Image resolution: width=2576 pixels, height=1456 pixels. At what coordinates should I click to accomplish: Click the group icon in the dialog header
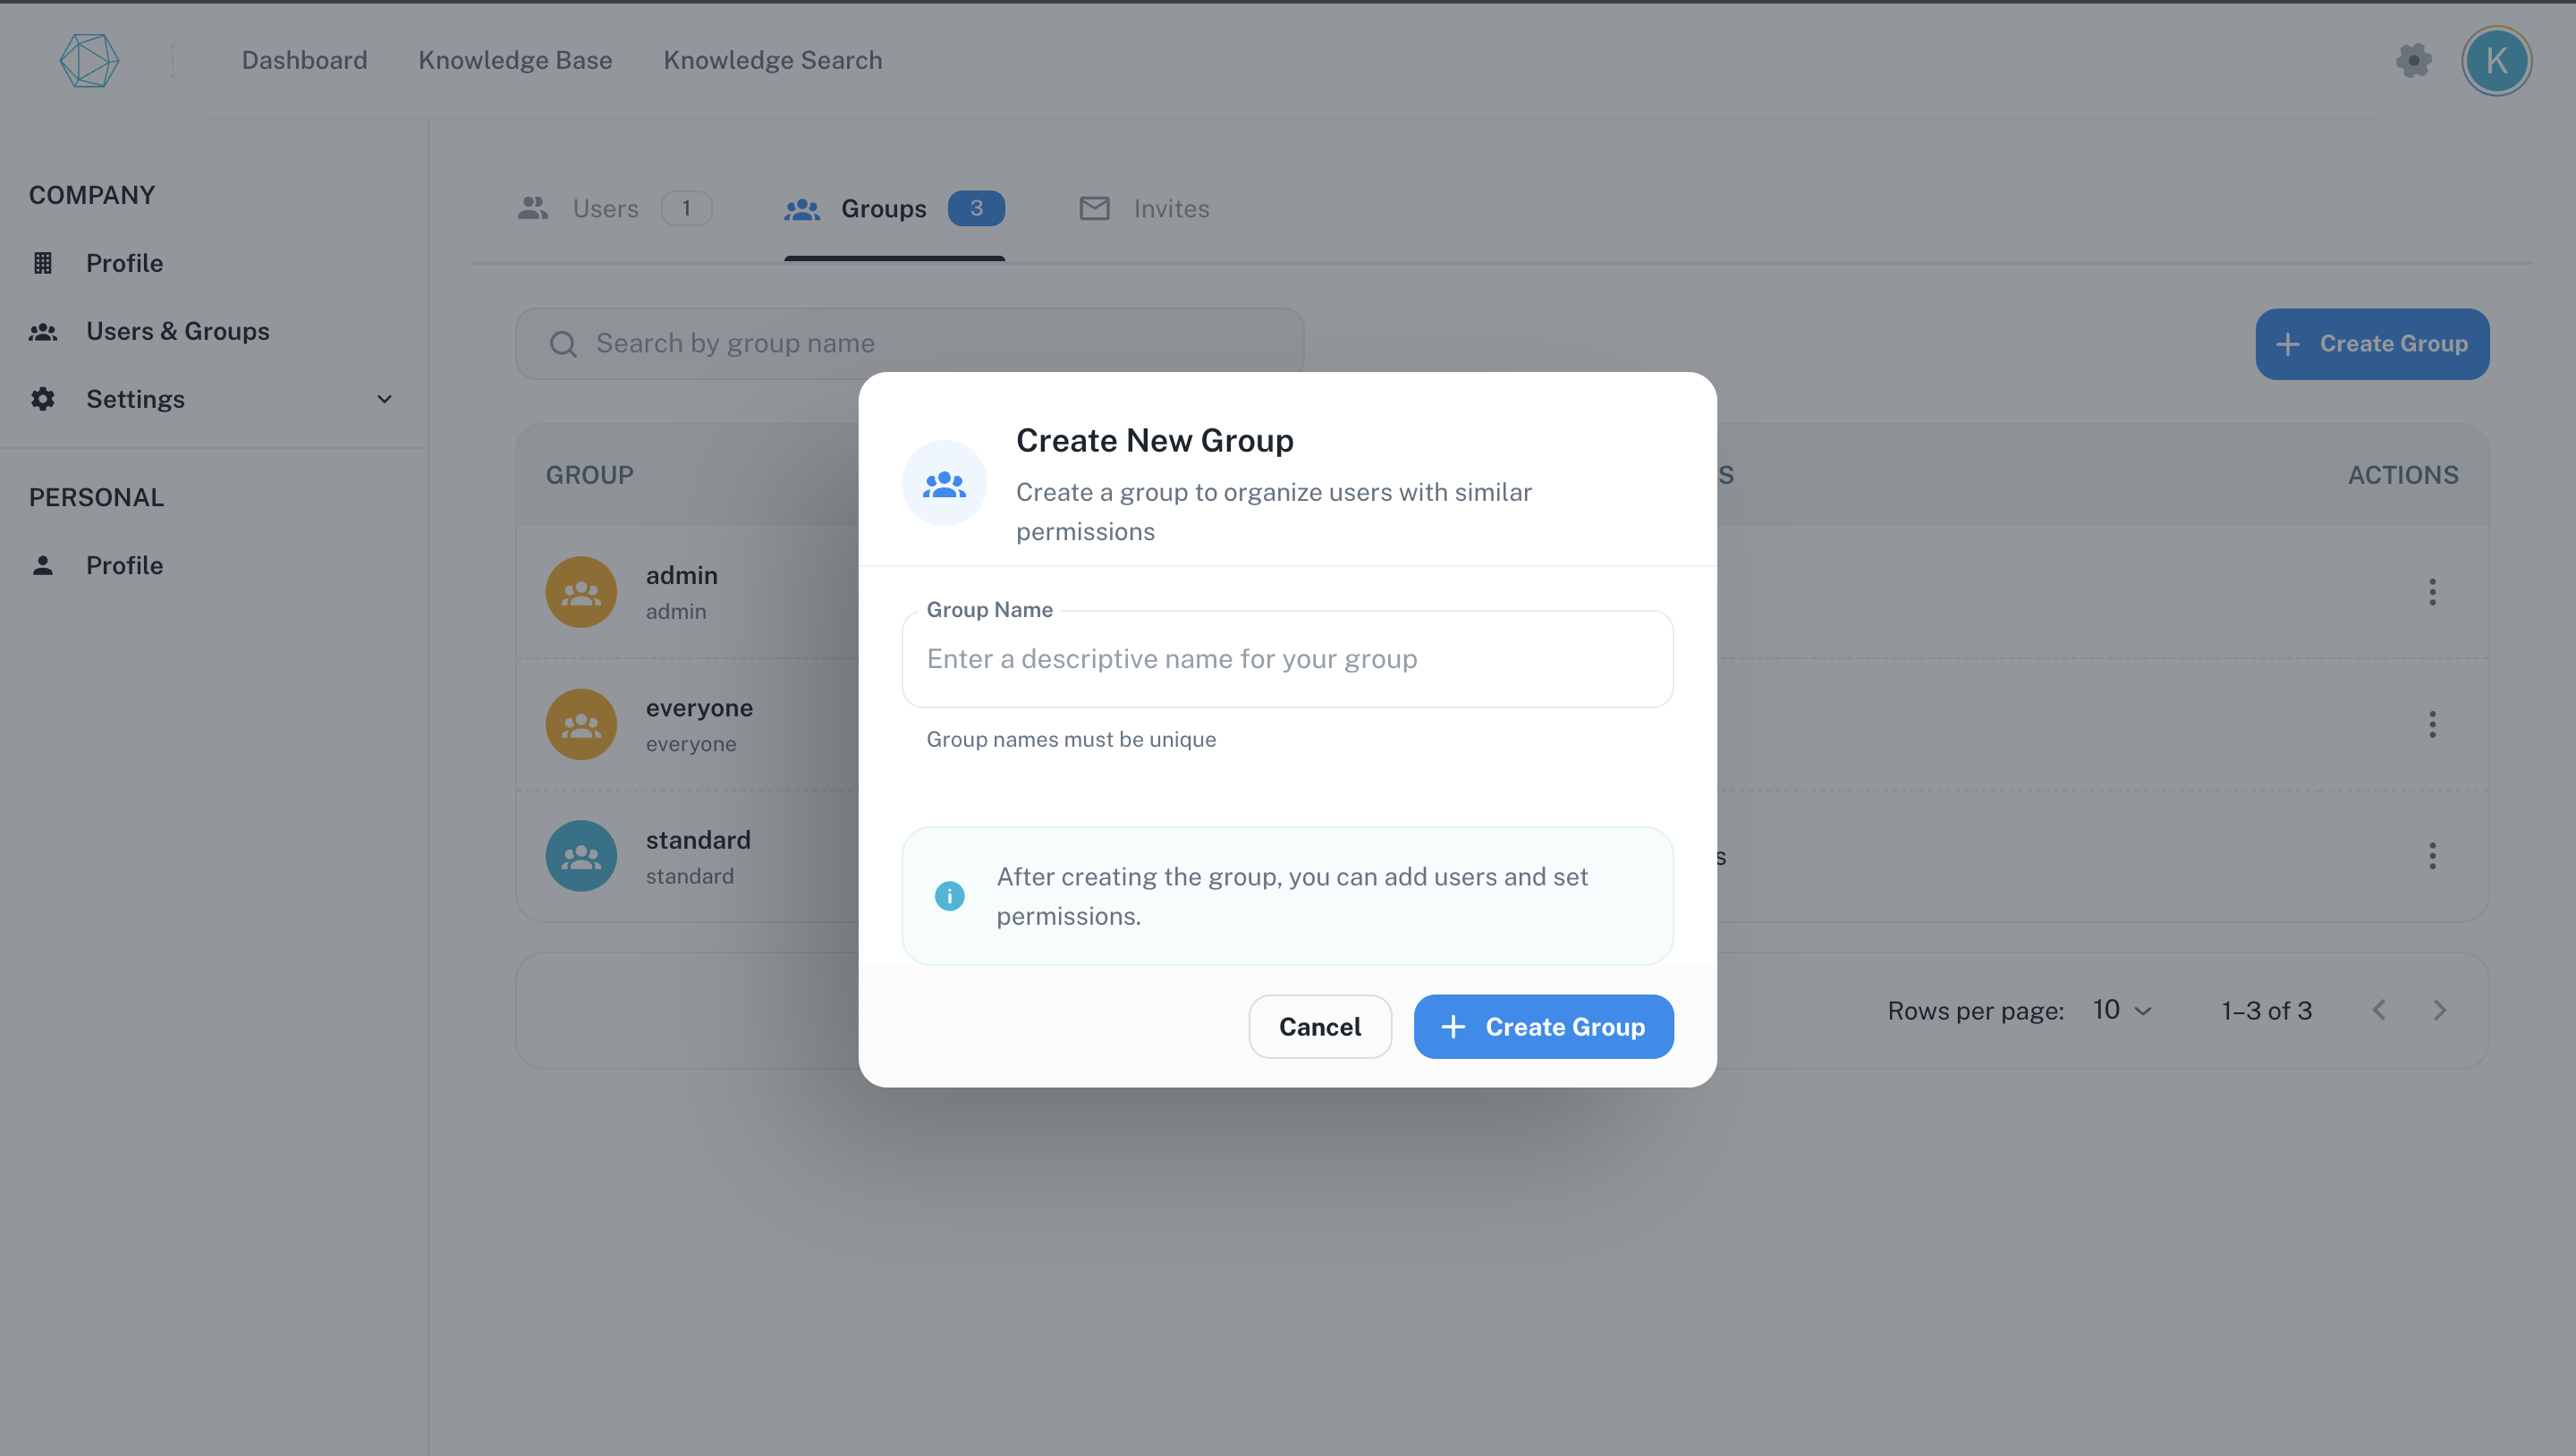click(943, 482)
